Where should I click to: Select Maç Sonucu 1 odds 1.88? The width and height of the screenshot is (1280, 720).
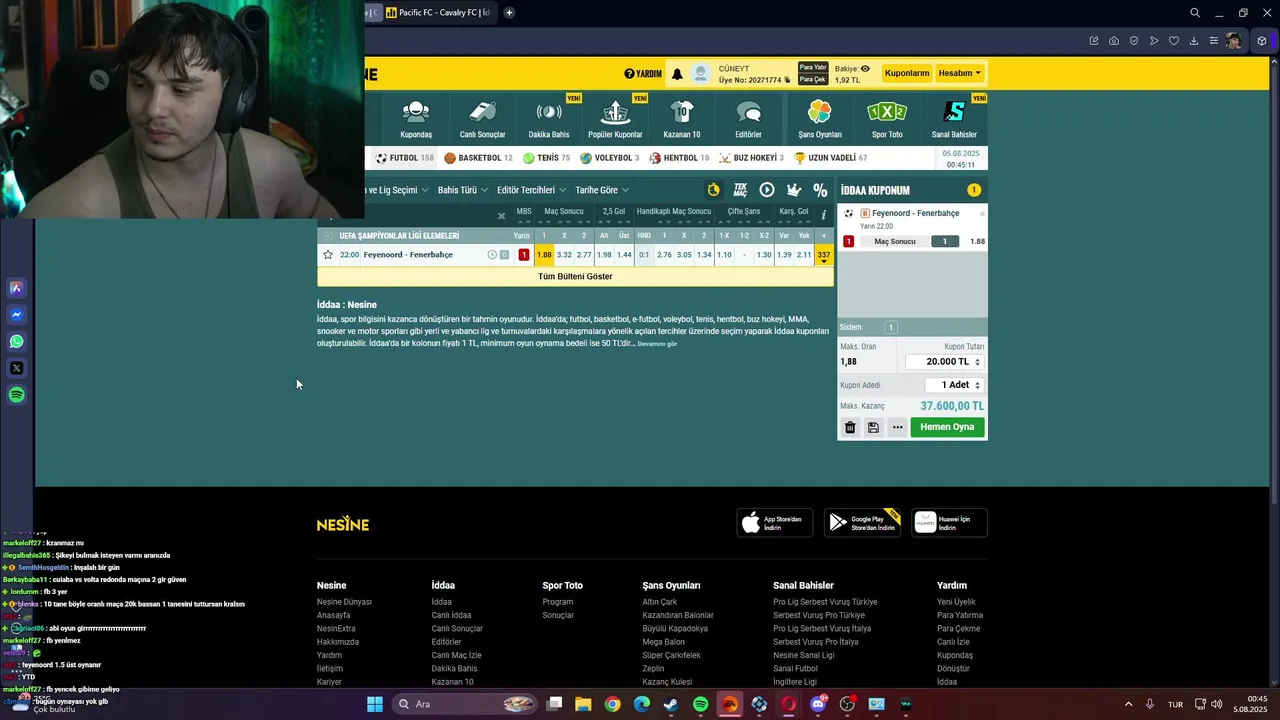tap(544, 255)
